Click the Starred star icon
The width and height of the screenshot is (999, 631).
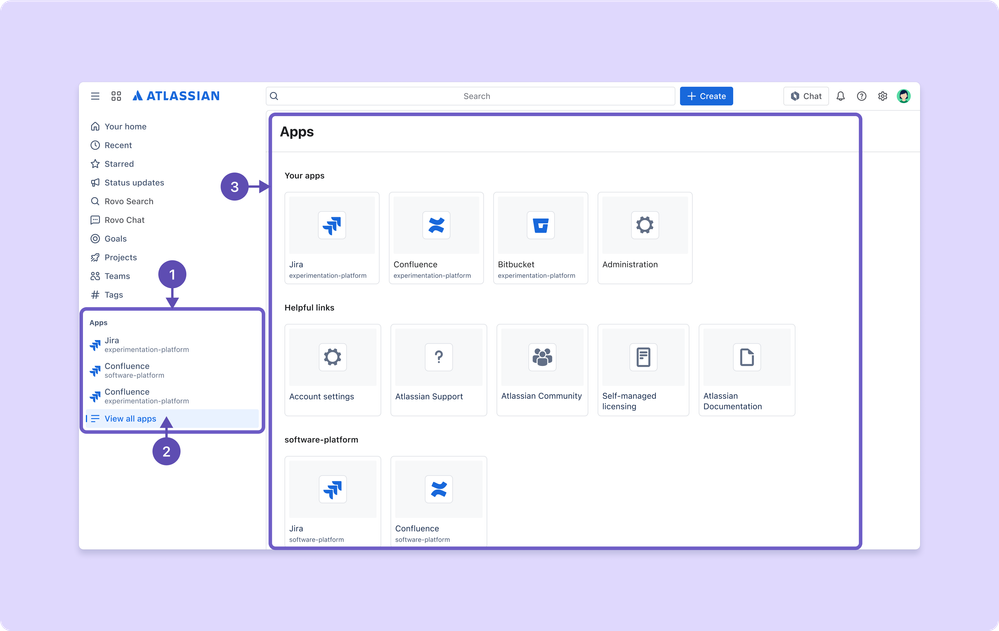95,164
